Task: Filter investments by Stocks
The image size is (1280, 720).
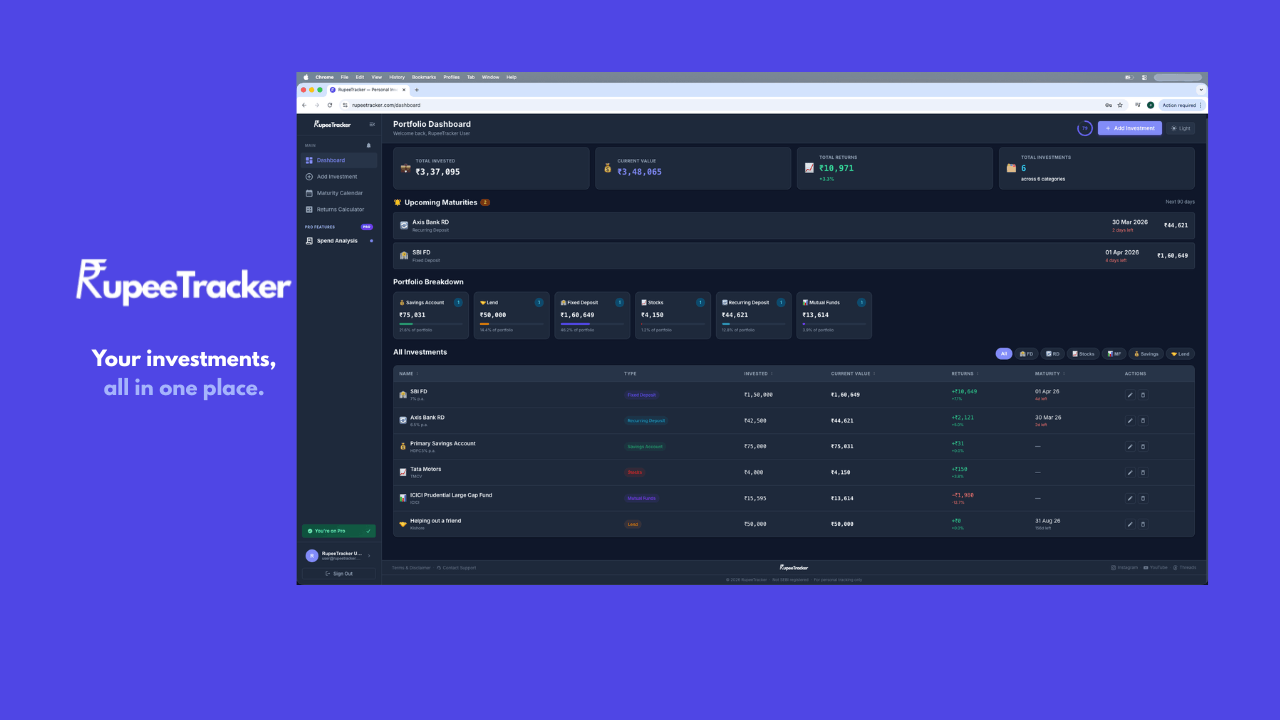Action: click(x=1083, y=353)
